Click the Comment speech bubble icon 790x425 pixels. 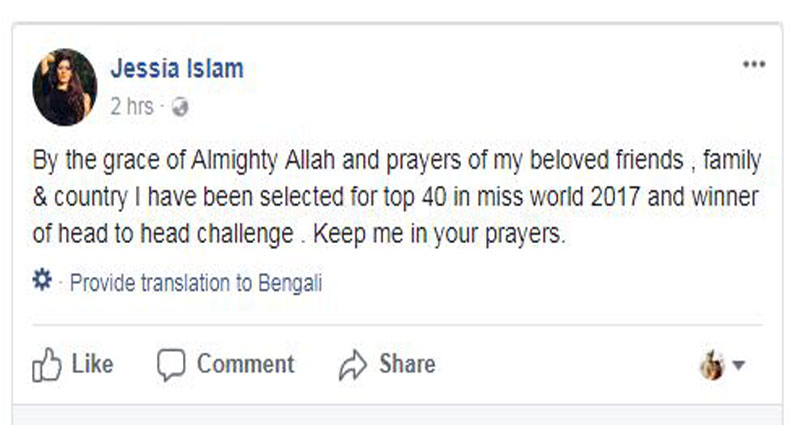tap(172, 365)
